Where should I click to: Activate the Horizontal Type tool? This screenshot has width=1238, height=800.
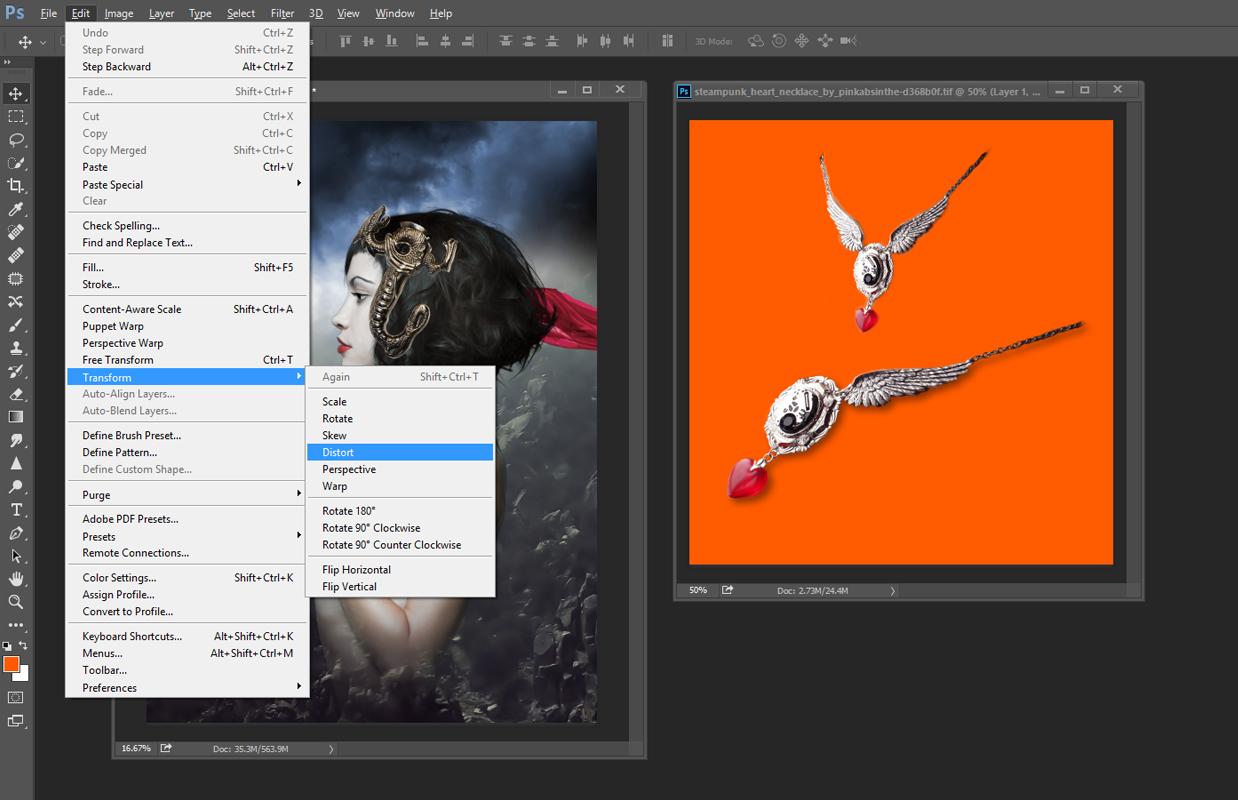16,510
